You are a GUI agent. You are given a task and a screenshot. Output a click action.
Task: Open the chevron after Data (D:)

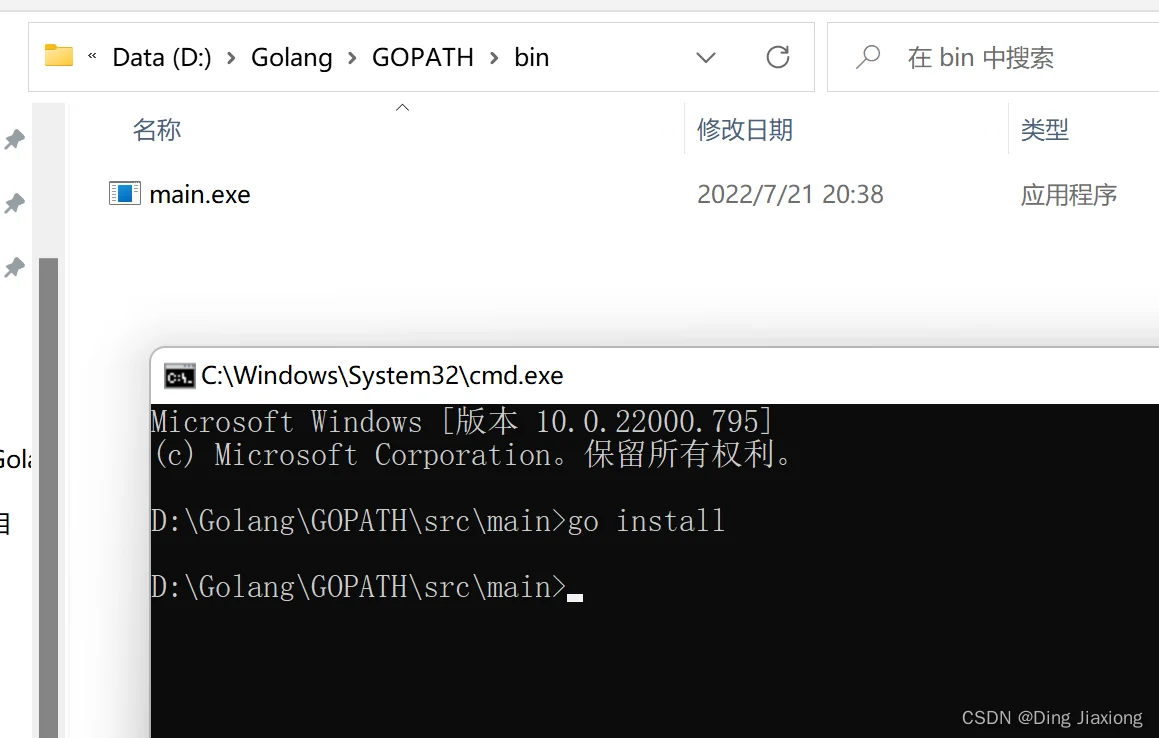[x=231, y=58]
